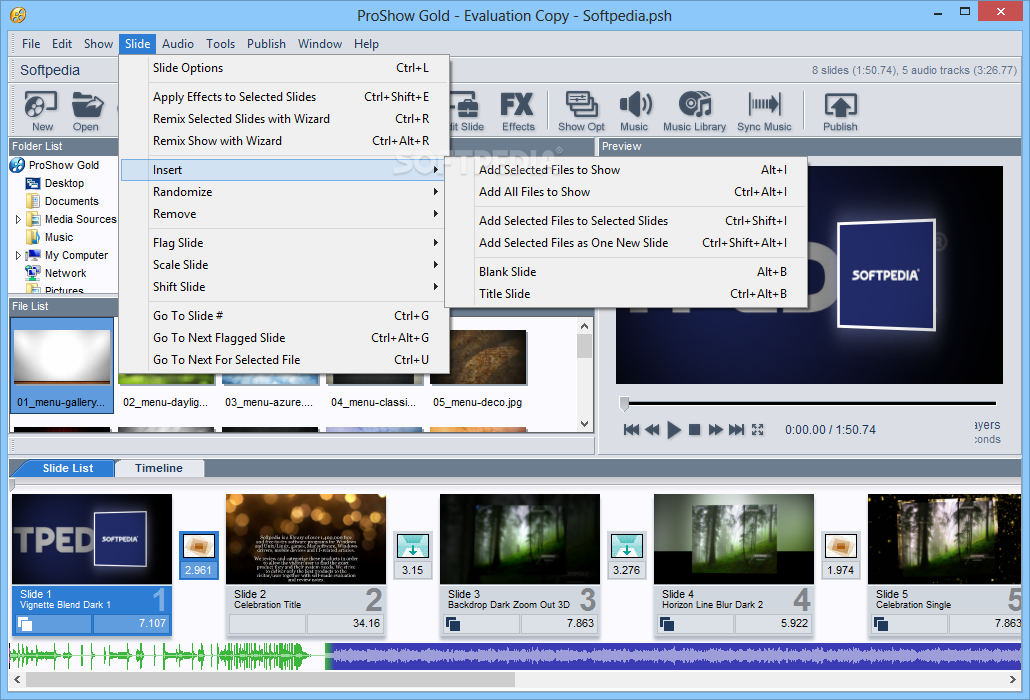
Task: Open the Tools menu
Action: point(220,44)
